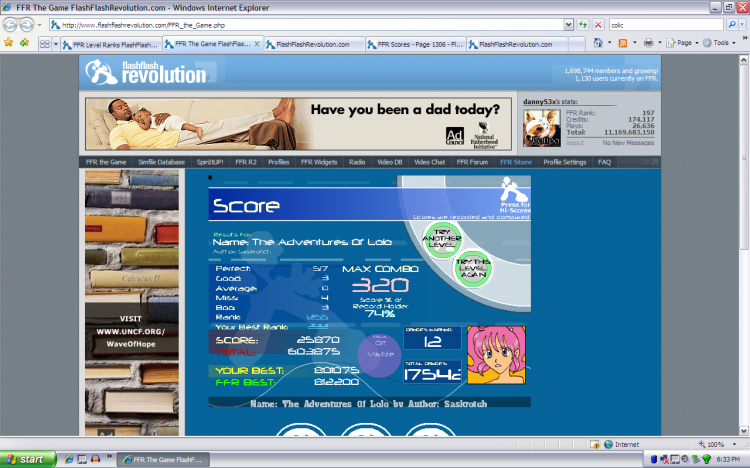This screenshot has height=468, width=750.
Task: Toggle the Visible on/off circle
Action: (x=379, y=355)
